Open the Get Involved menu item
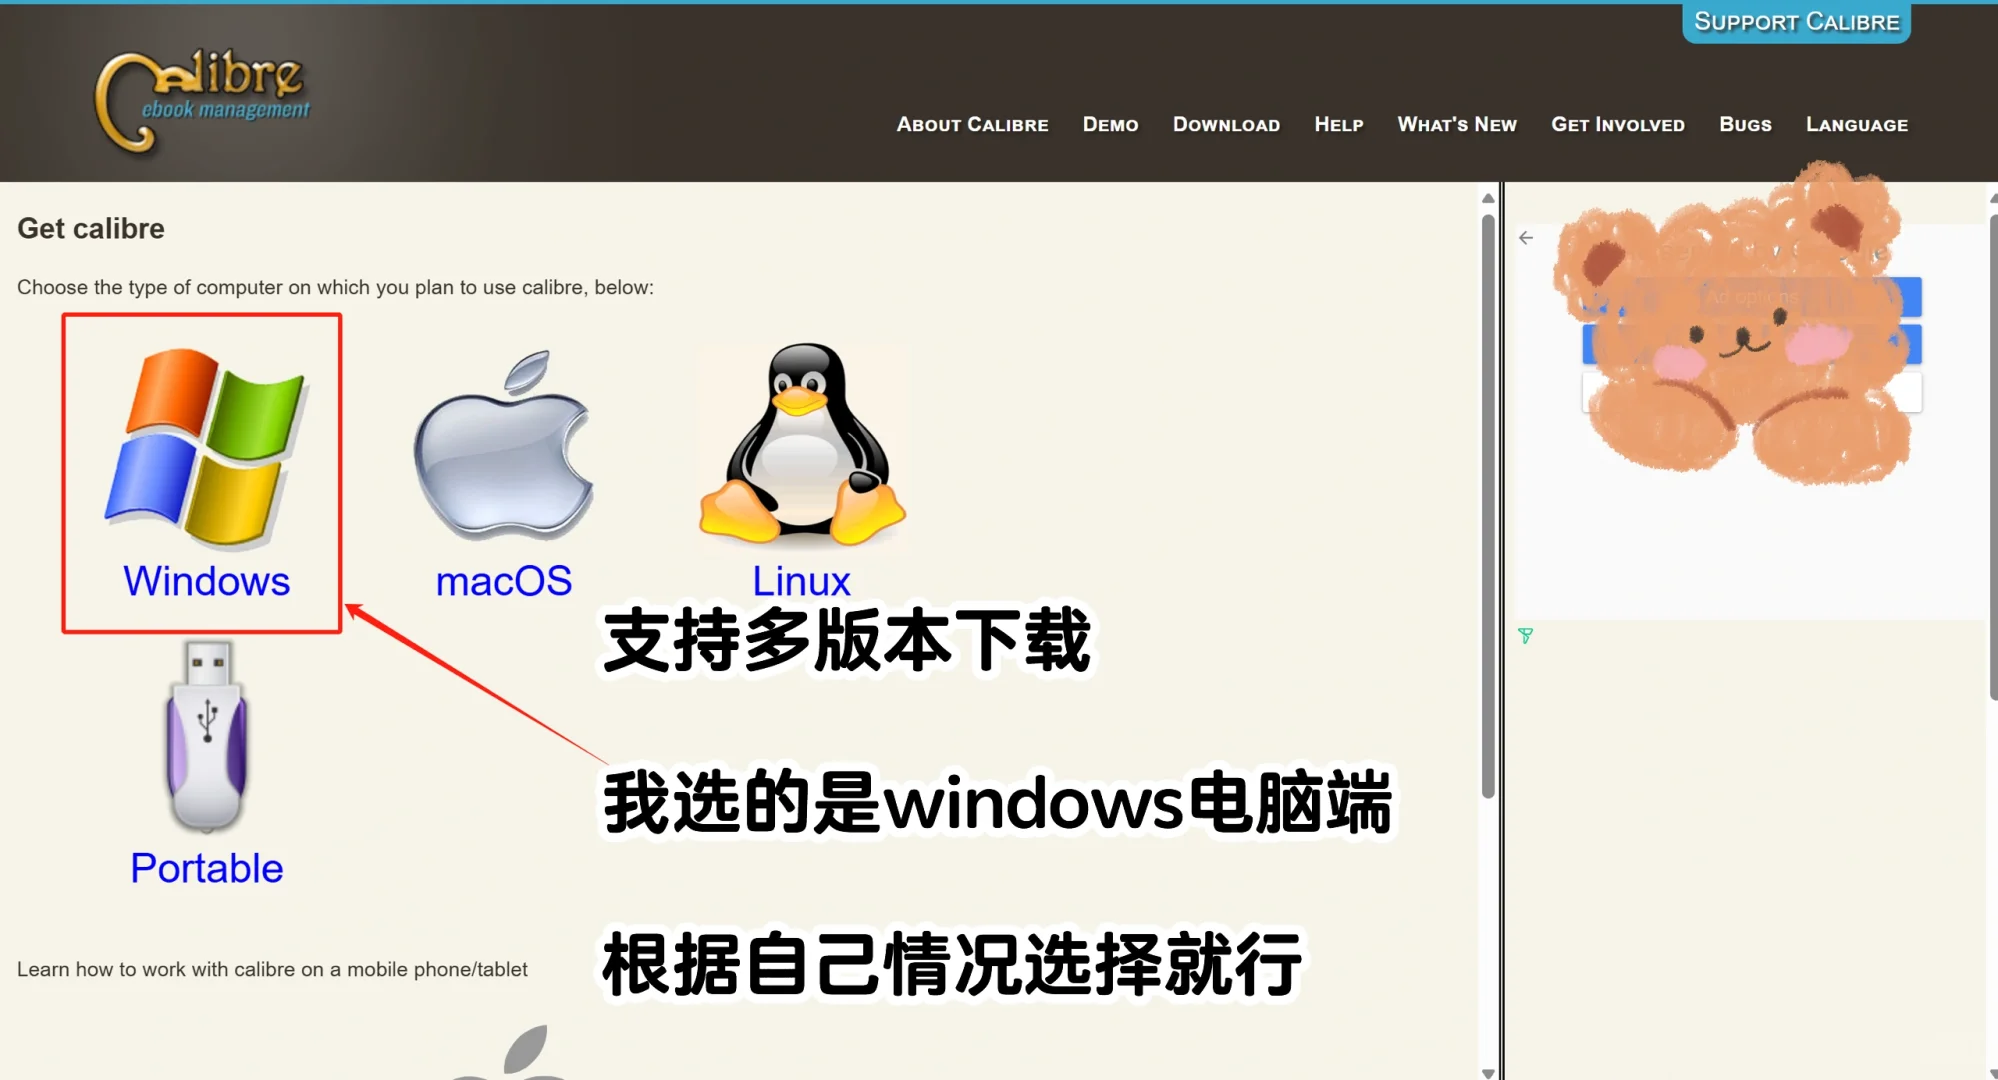 pyautogui.click(x=1618, y=125)
